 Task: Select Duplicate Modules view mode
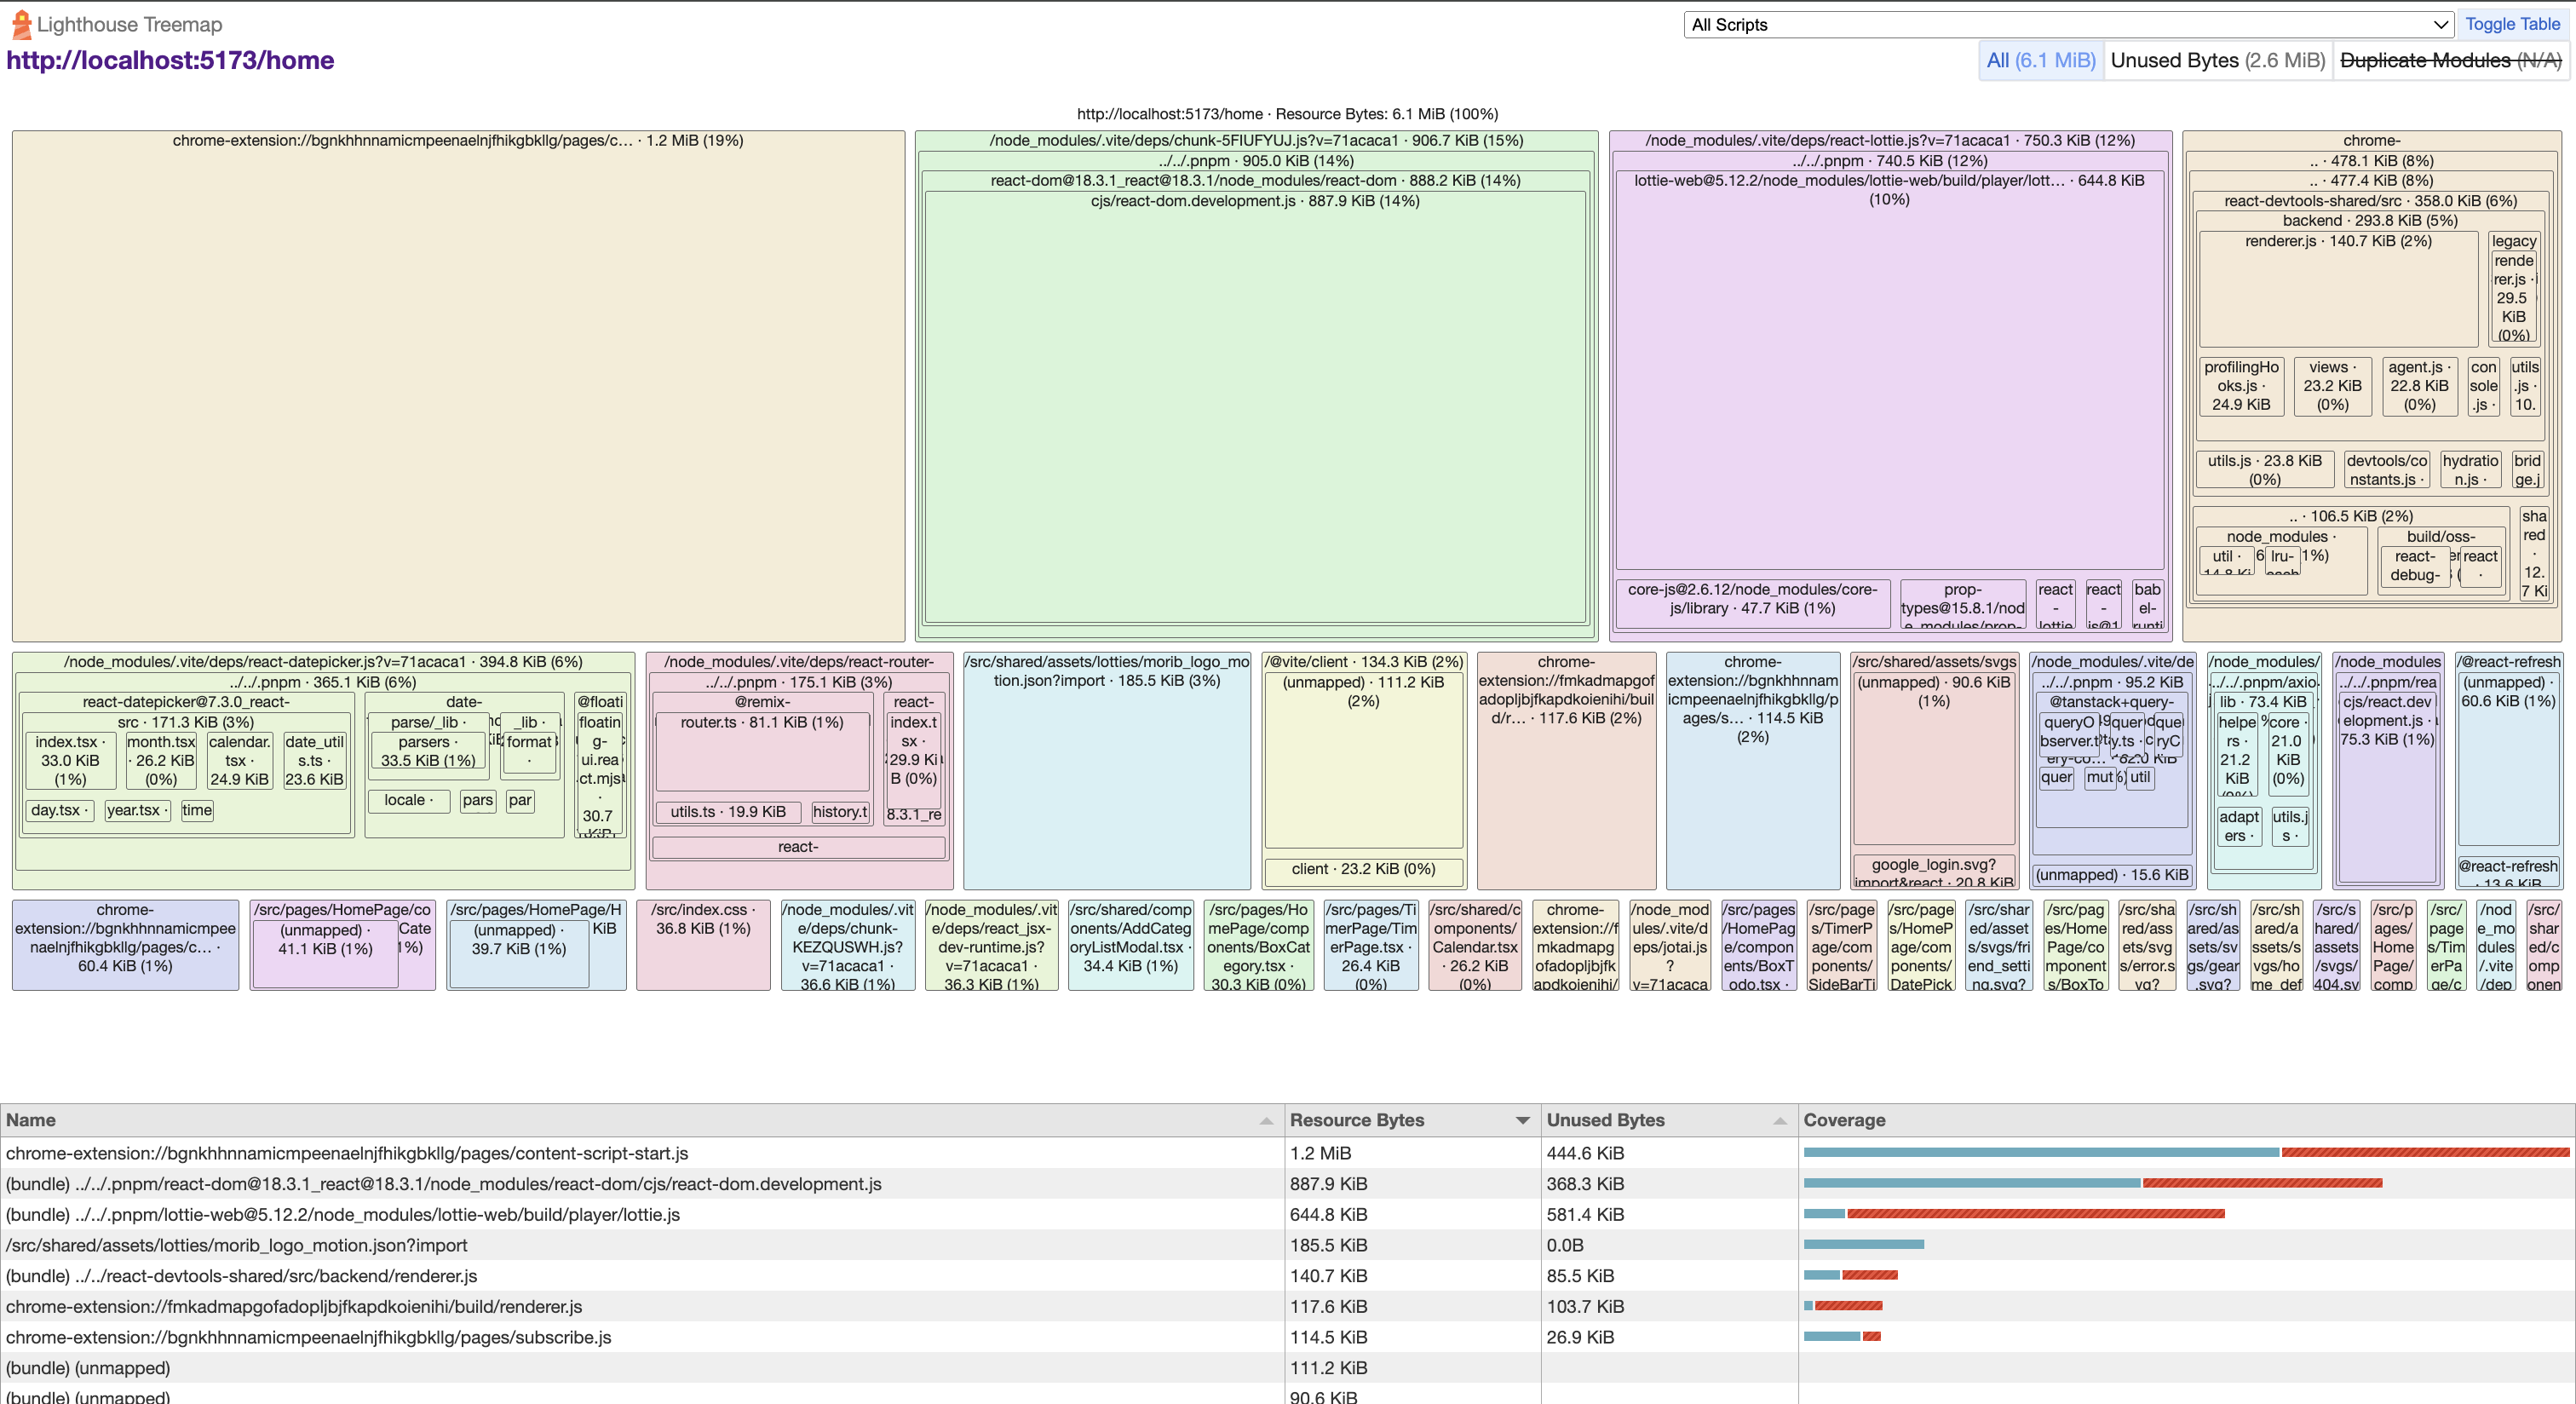pyautogui.click(x=2450, y=61)
